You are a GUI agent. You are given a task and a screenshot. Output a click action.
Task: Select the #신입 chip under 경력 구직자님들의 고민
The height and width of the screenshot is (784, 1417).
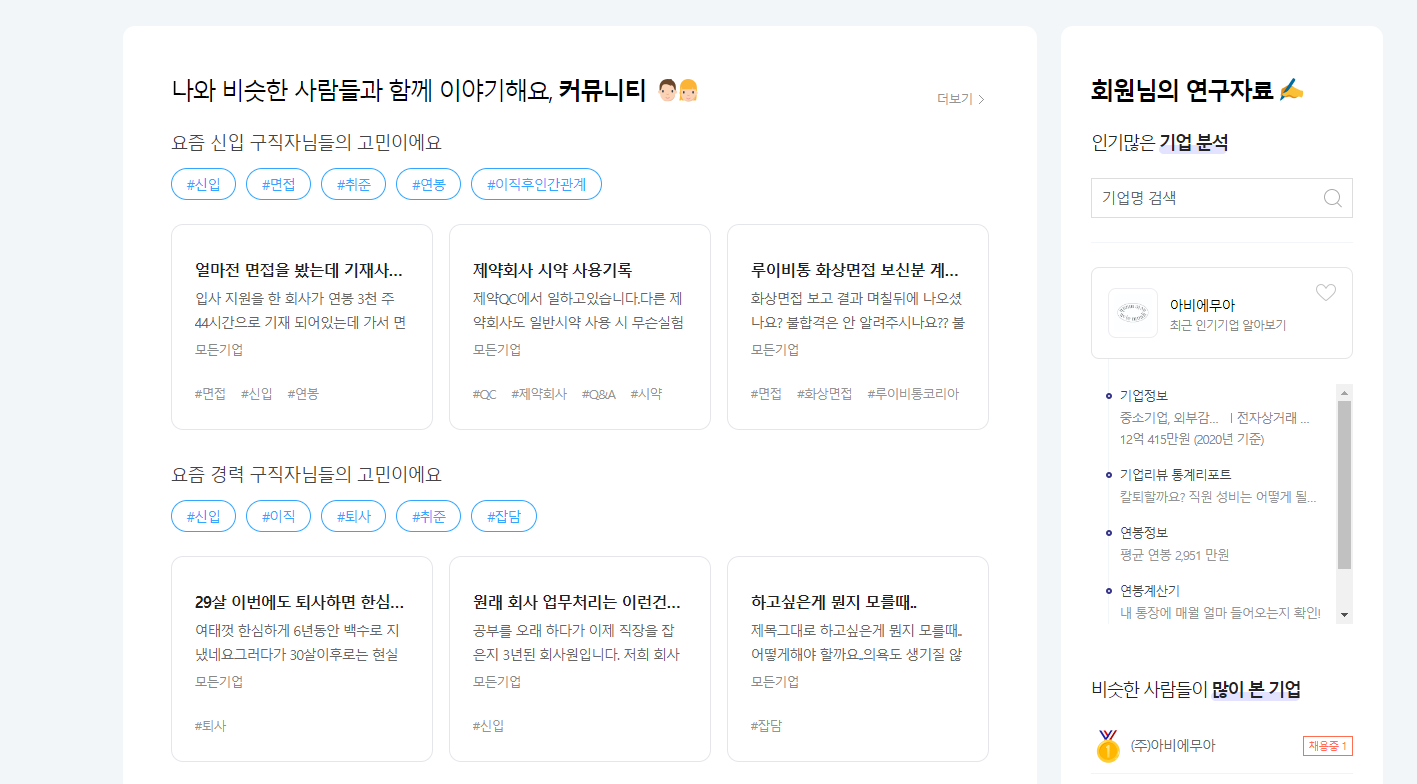click(203, 516)
